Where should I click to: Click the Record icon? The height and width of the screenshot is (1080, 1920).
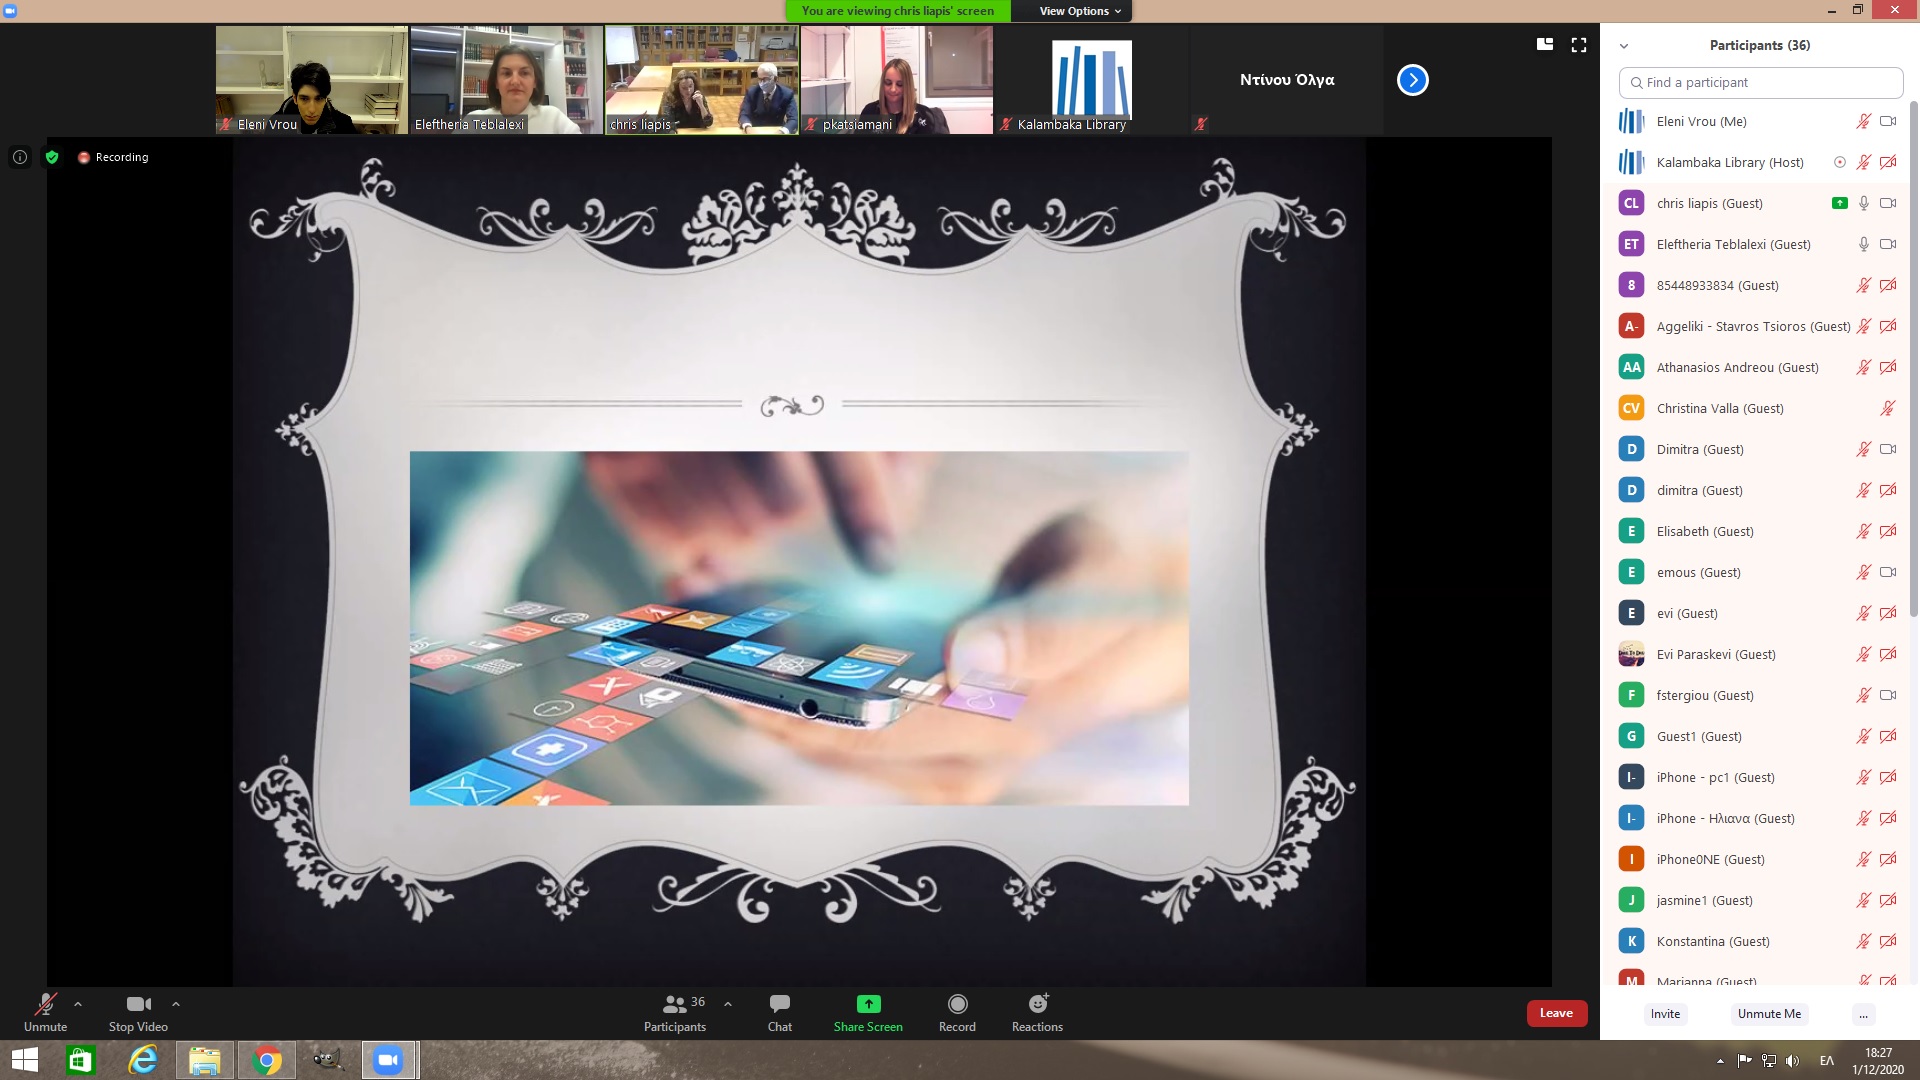pos(957,1004)
